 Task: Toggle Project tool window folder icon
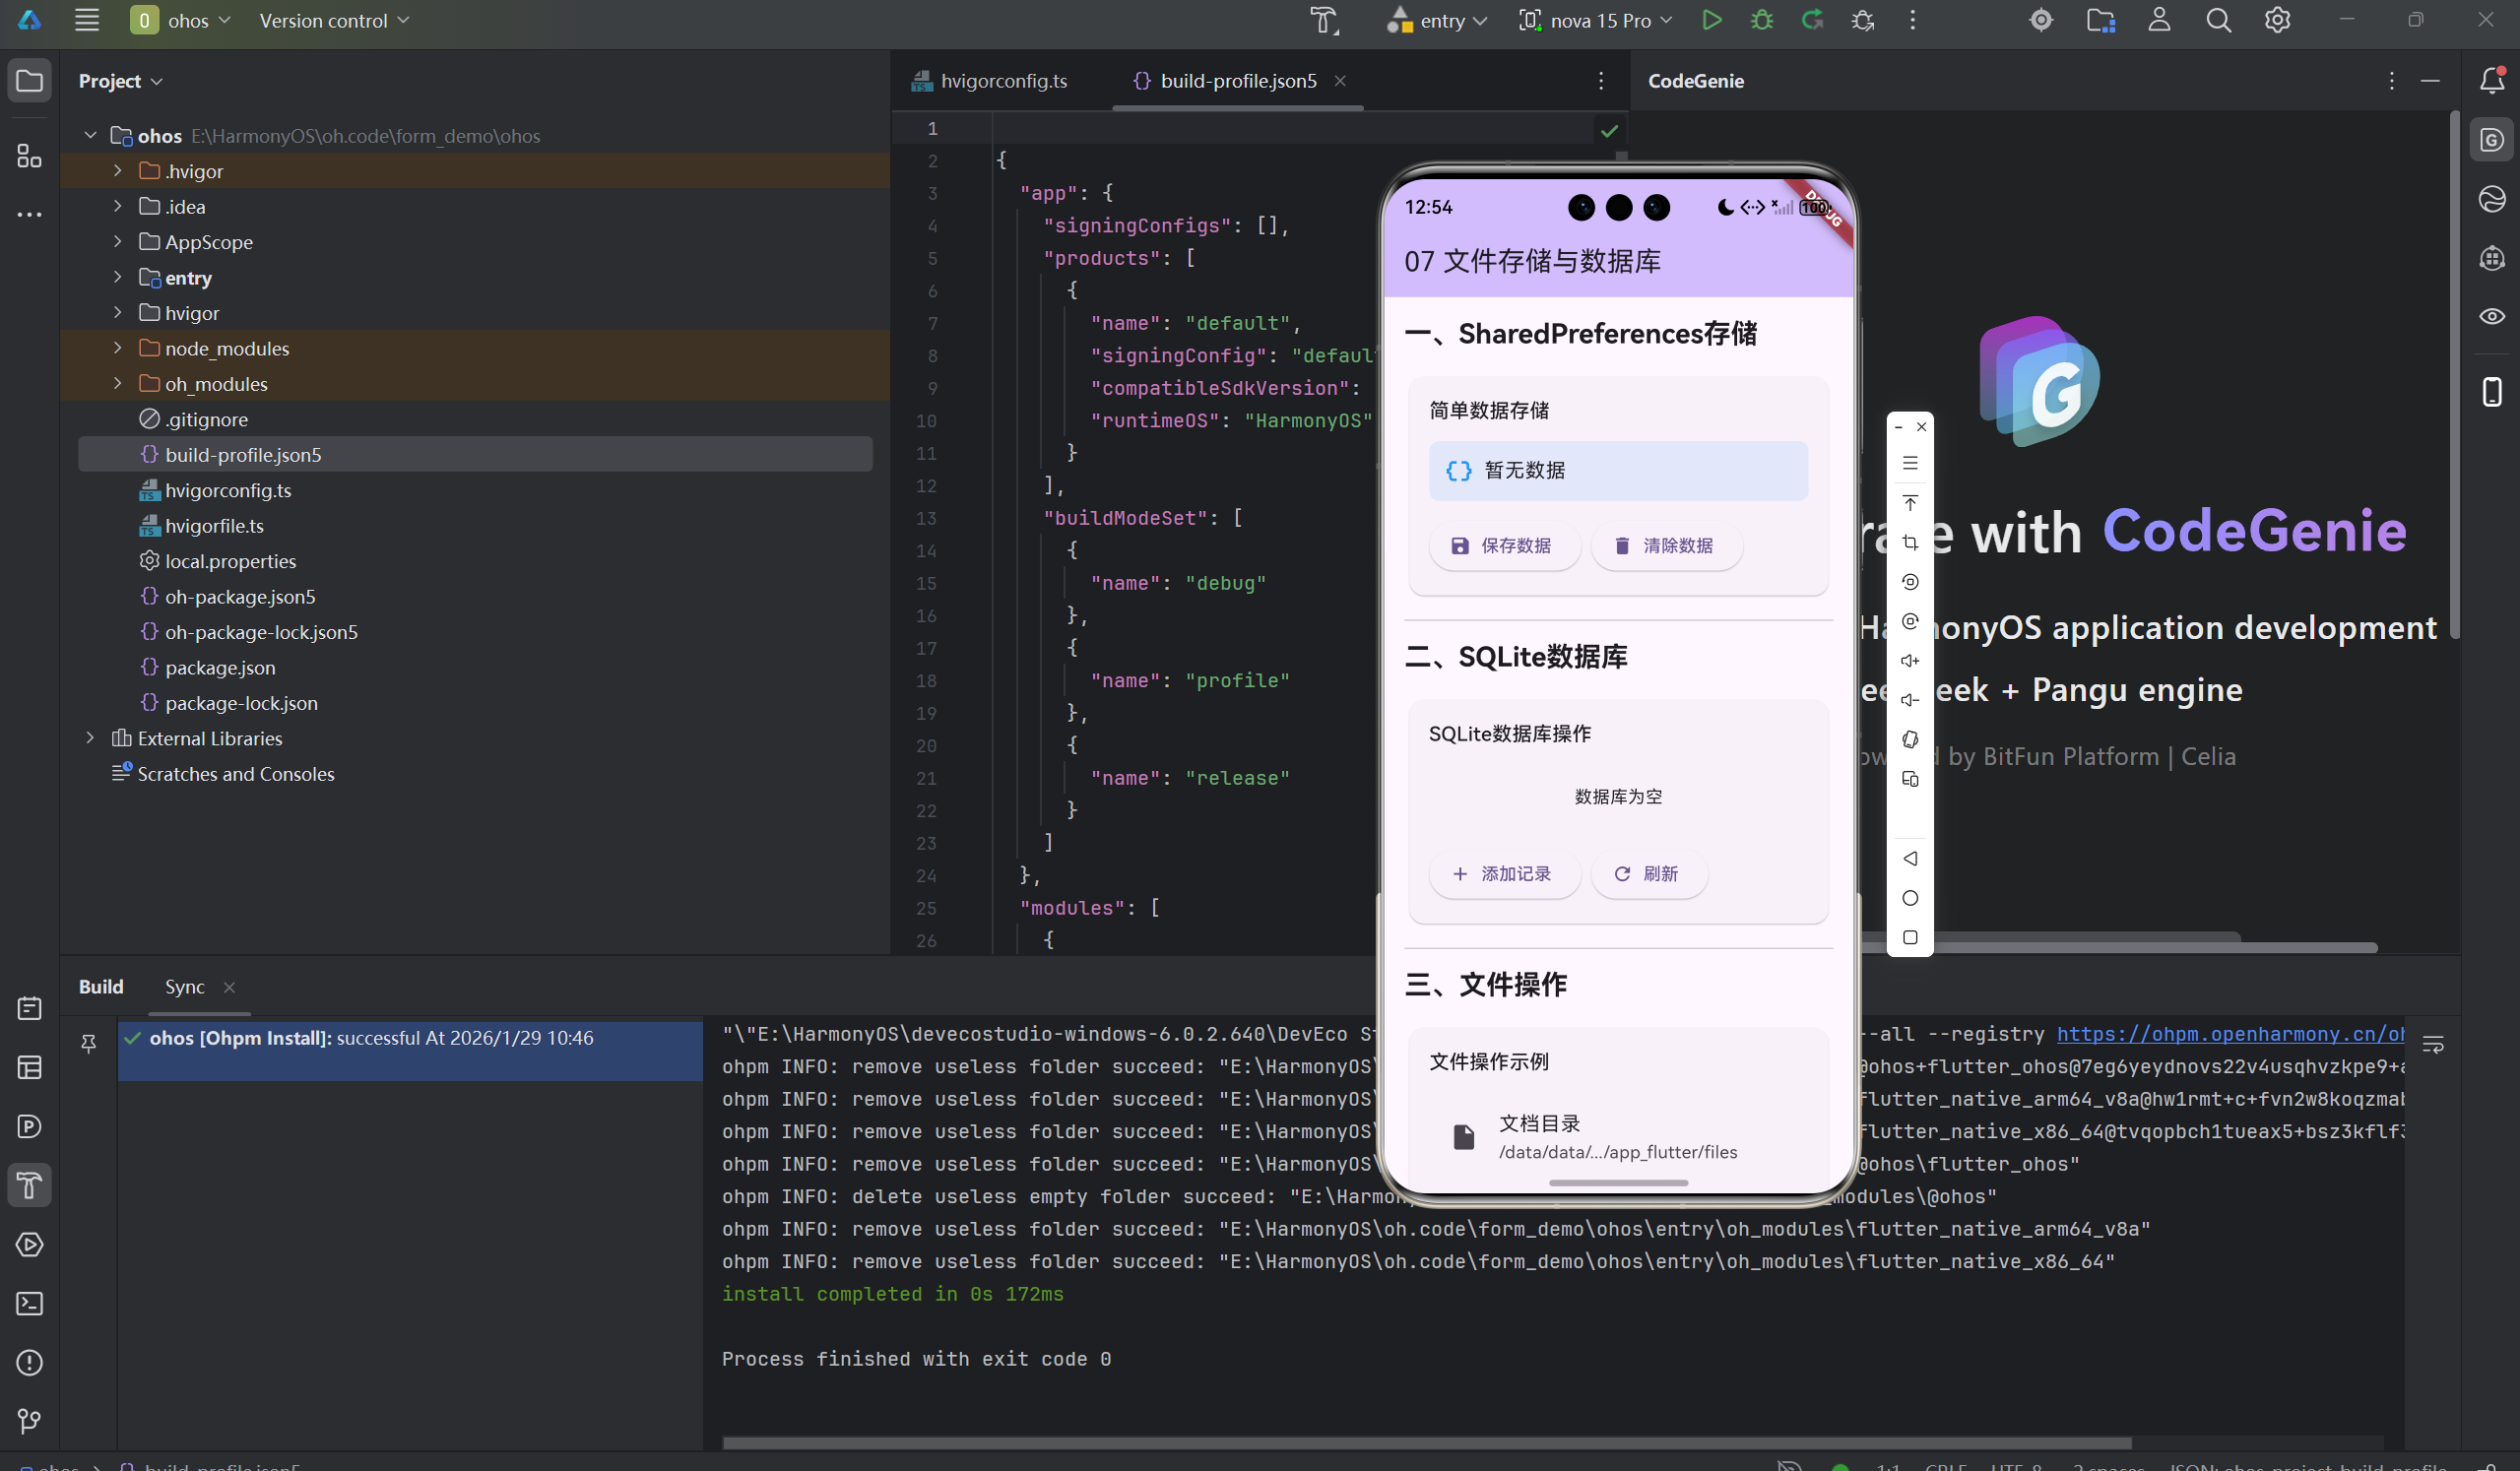[29, 80]
